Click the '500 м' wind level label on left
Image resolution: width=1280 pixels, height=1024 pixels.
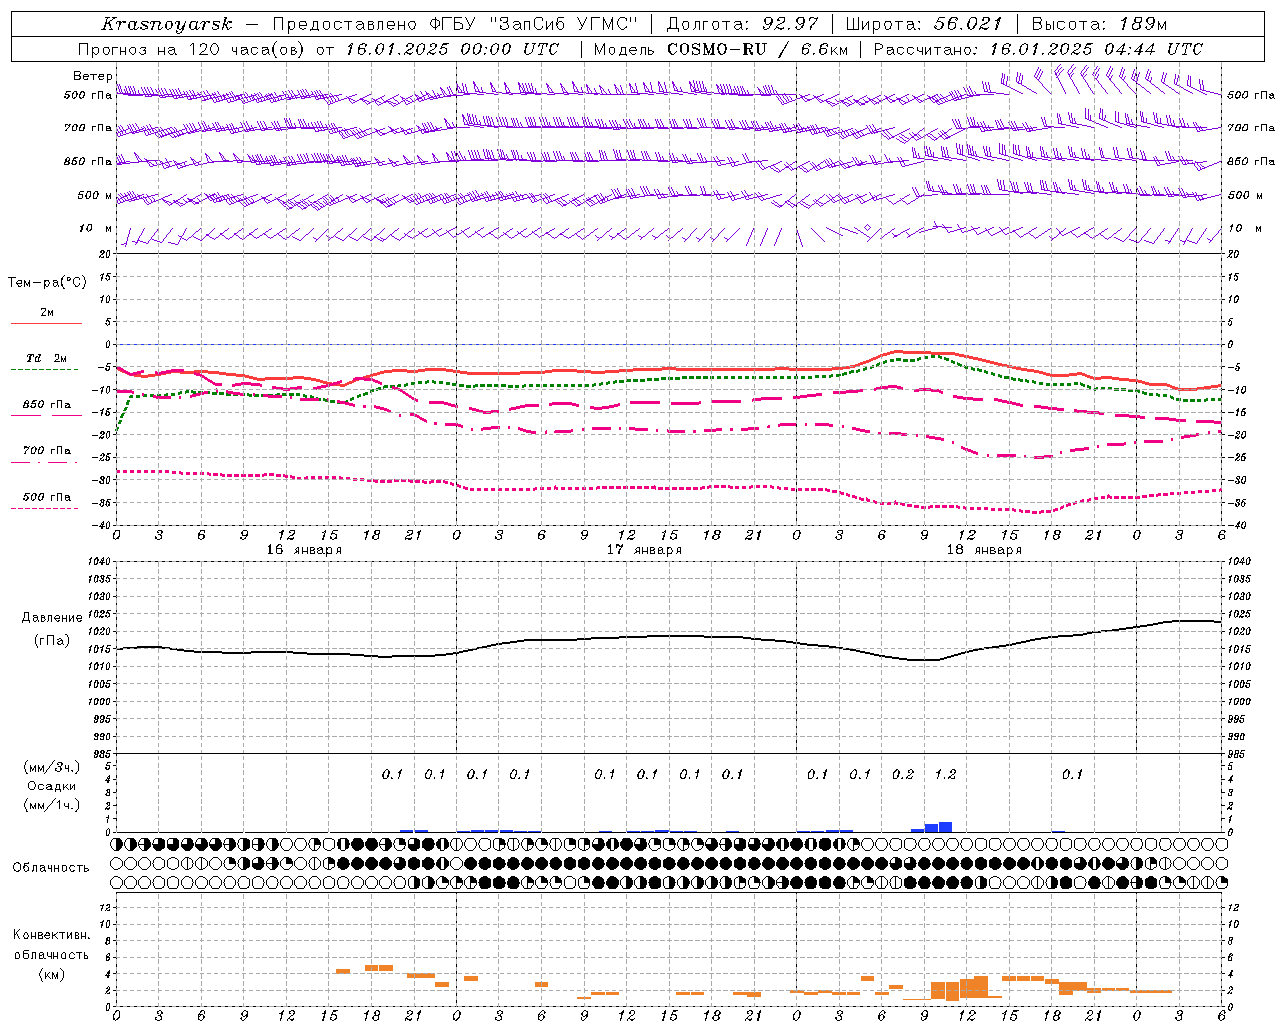pos(95,195)
